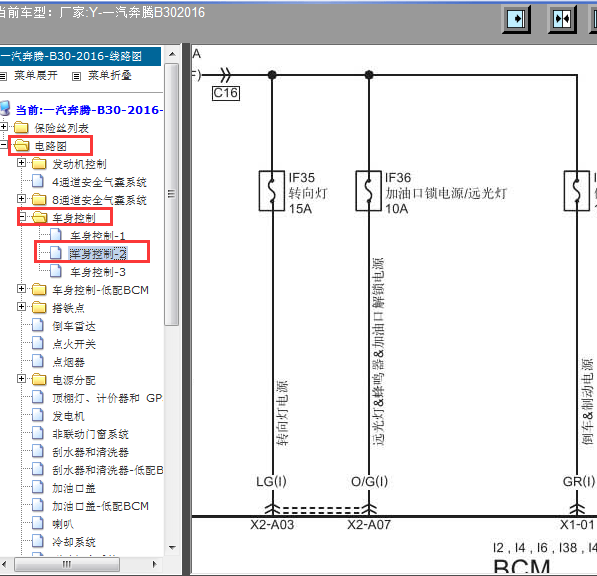Select the 8通道安全气囊系统 folder label
The image size is (597, 576).
pos(99,200)
